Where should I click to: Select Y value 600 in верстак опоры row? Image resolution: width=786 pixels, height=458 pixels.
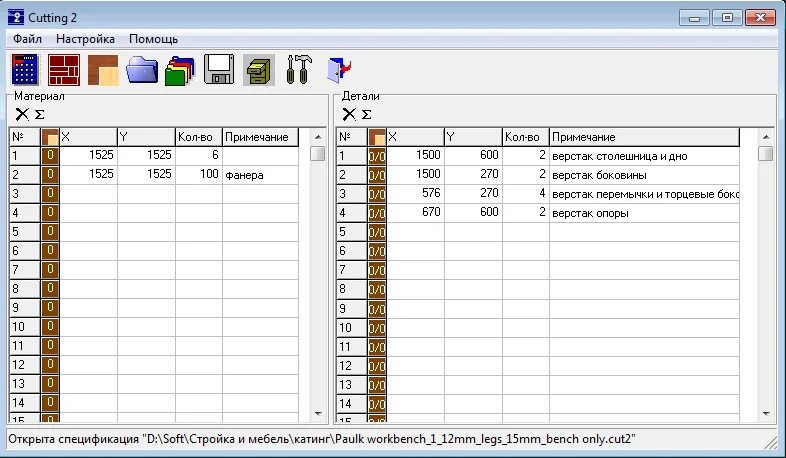[x=473, y=212]
